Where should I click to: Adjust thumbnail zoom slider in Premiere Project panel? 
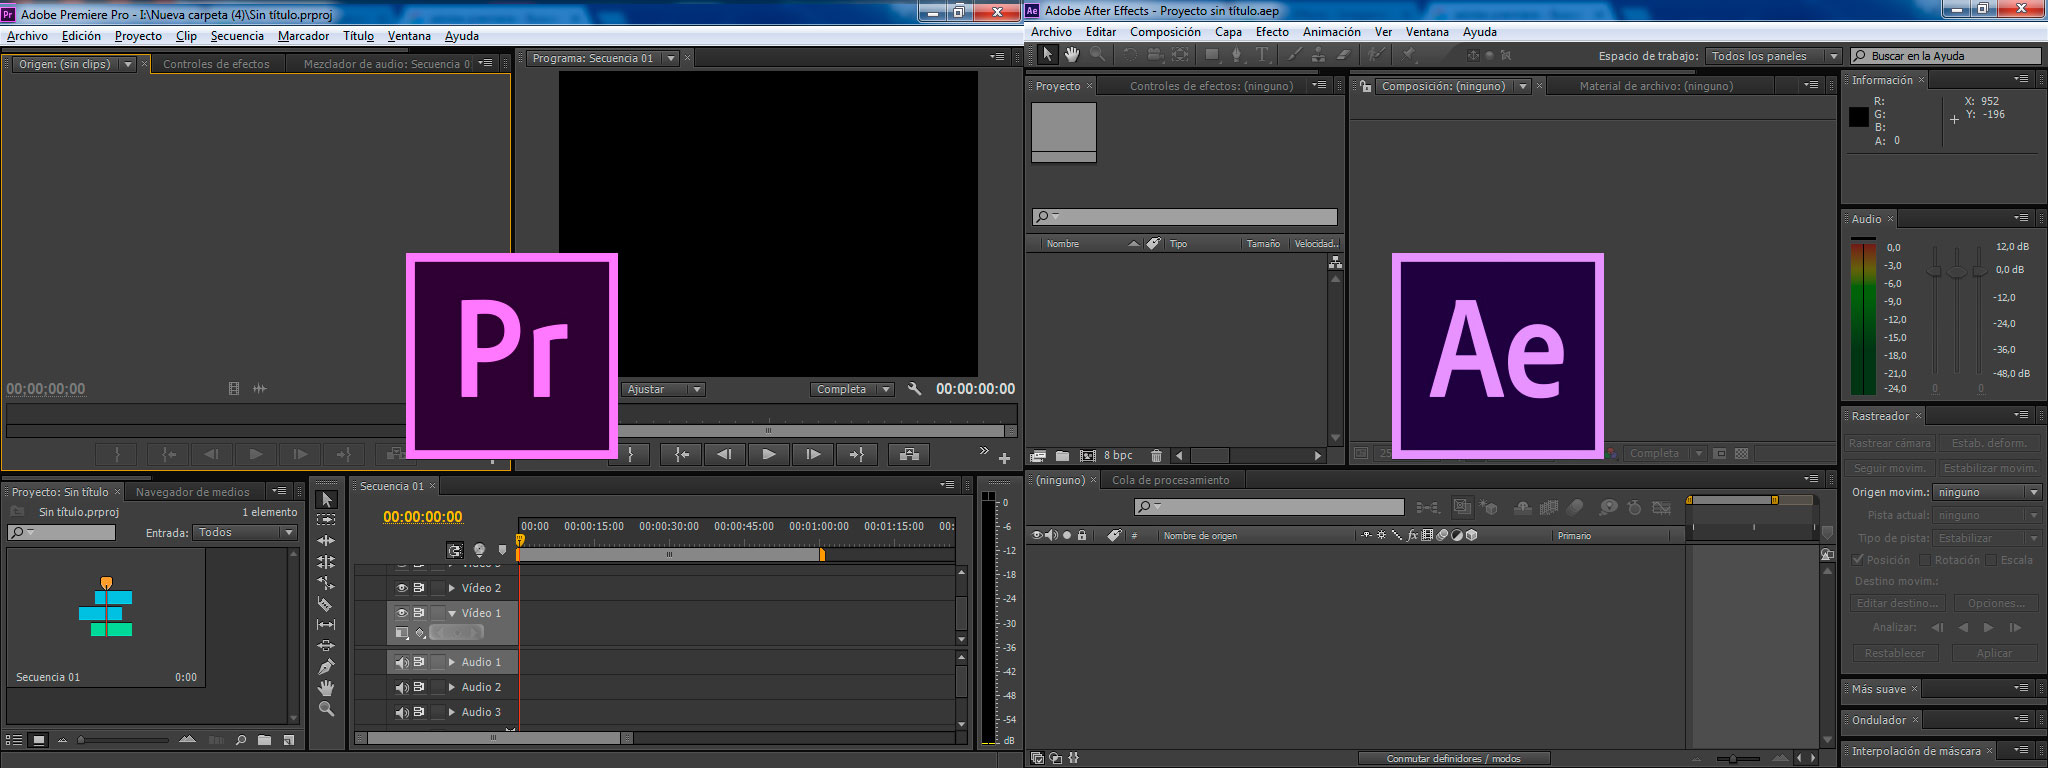coord(121,740)
